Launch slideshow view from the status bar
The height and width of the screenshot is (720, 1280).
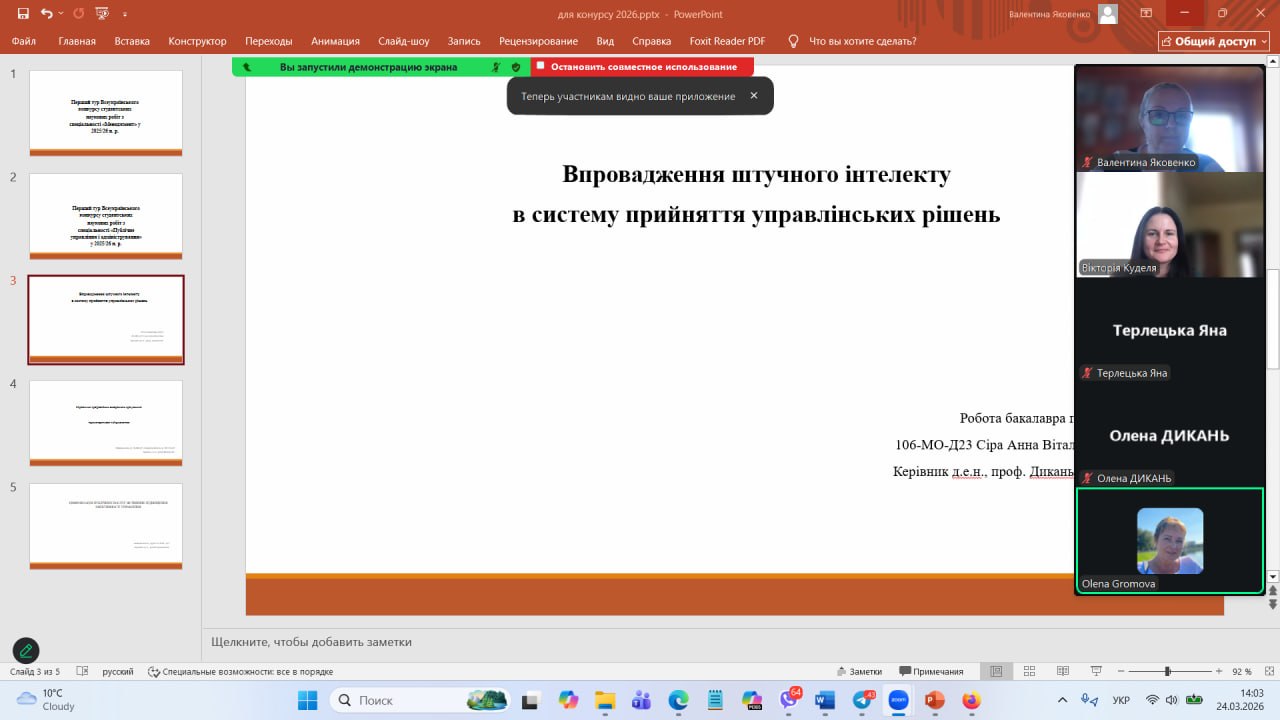pos(1097,671)
